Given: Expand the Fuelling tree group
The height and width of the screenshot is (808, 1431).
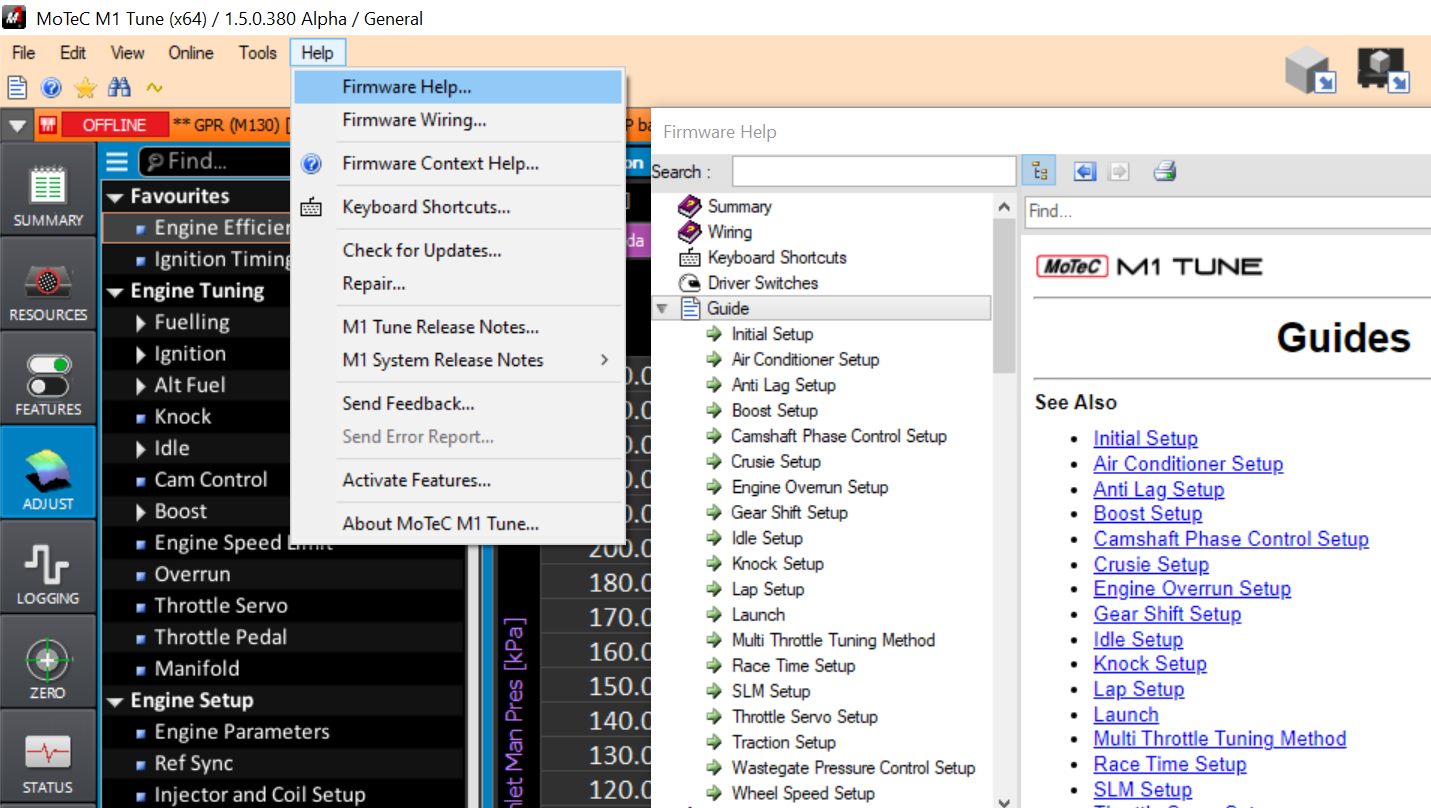Looking at the screenshot, I should click(141, 323).
